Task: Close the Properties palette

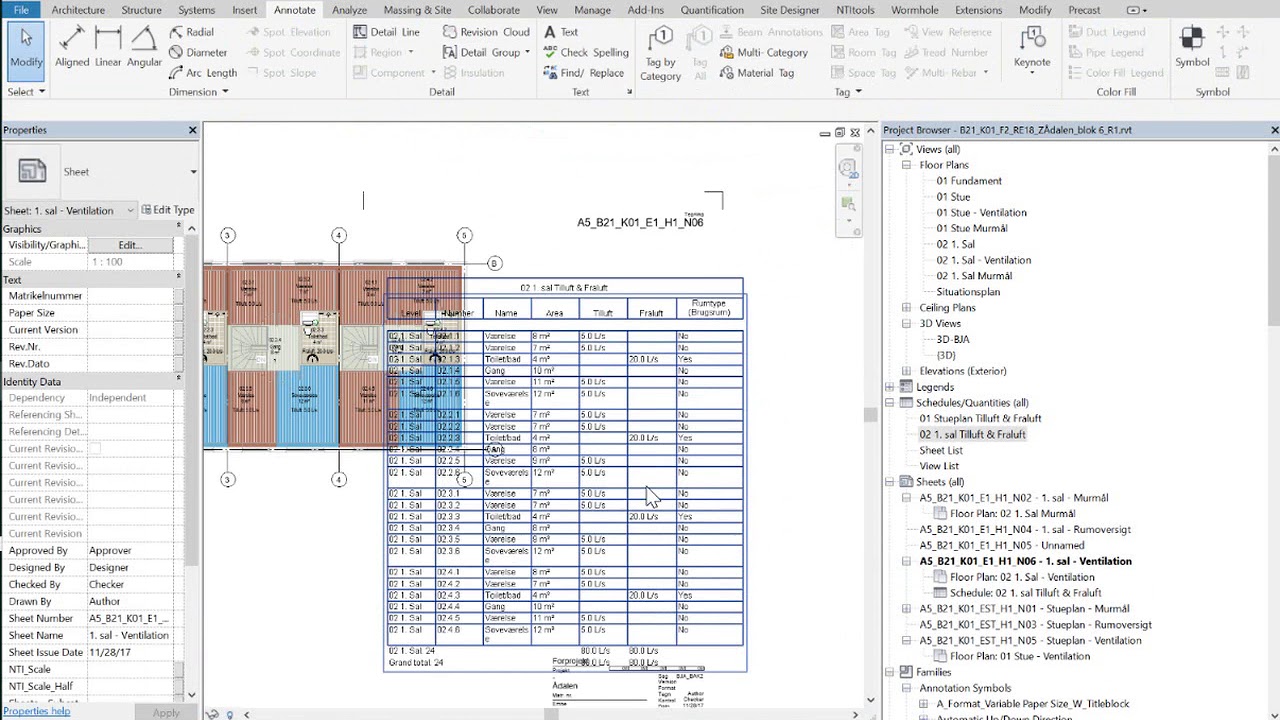Action: (x=193, y=130)
